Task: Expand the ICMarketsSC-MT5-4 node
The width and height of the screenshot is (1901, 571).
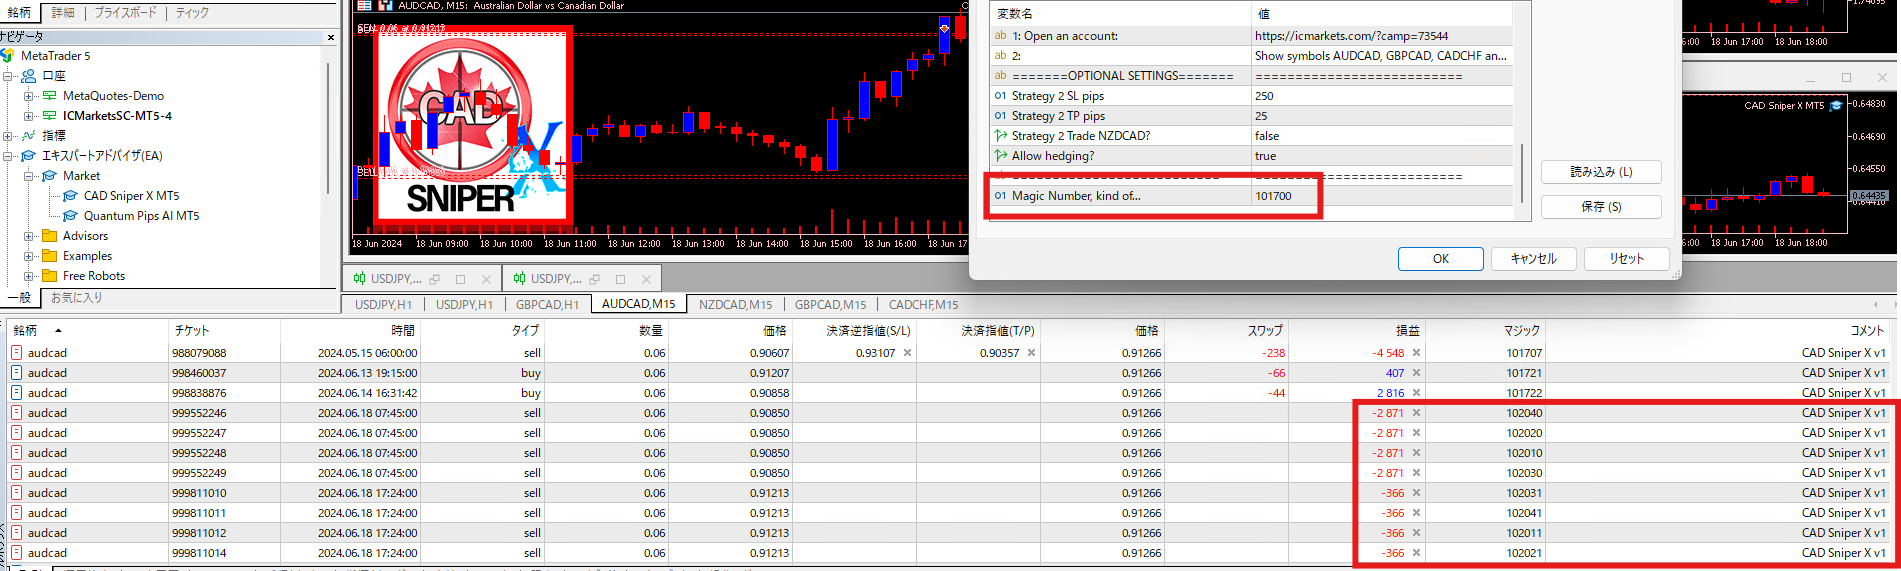Action: tap(29, 116)
